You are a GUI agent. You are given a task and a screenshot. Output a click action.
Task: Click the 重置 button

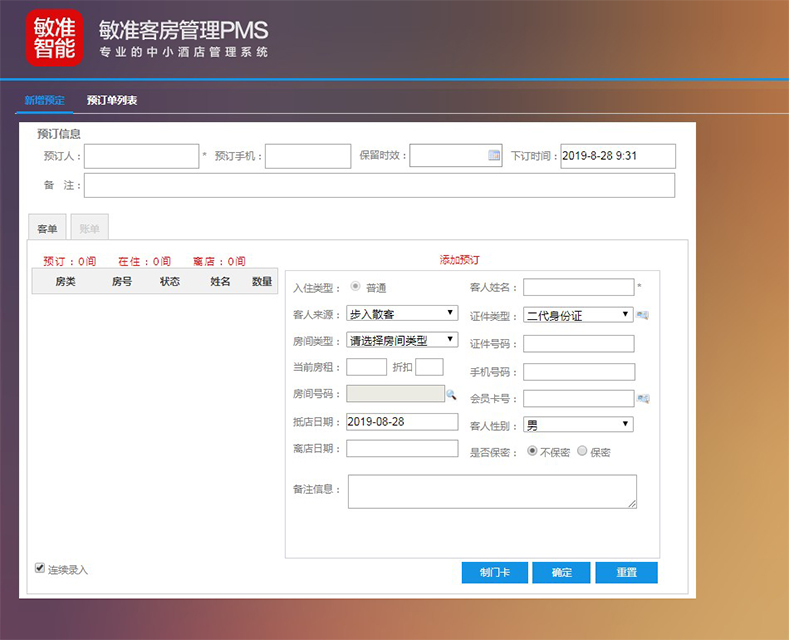[x=626, y=573]
